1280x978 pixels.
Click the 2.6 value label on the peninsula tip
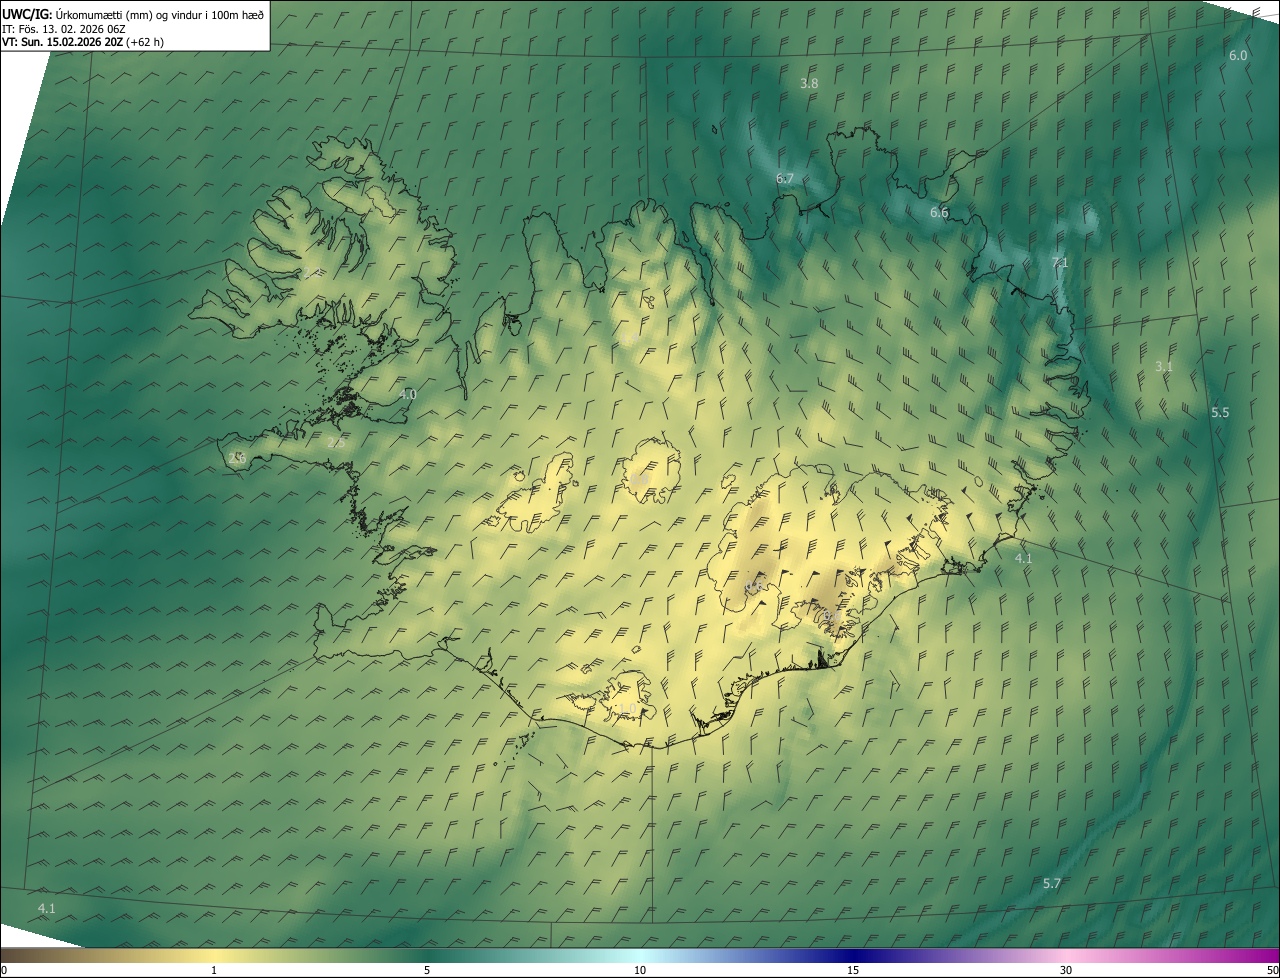click(x=237, y=458)
